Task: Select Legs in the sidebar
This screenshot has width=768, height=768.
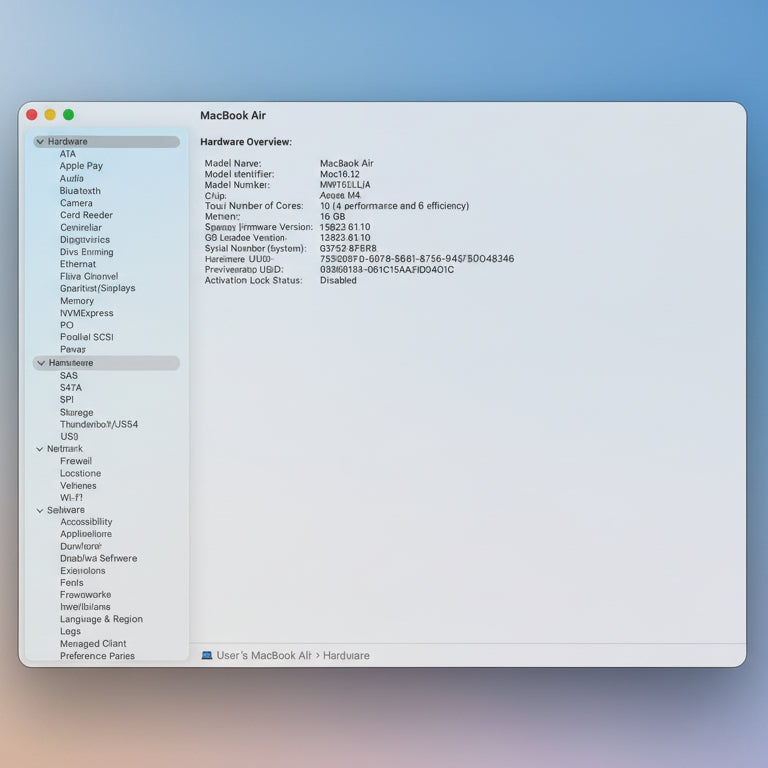Action: (x=70, y=631)
